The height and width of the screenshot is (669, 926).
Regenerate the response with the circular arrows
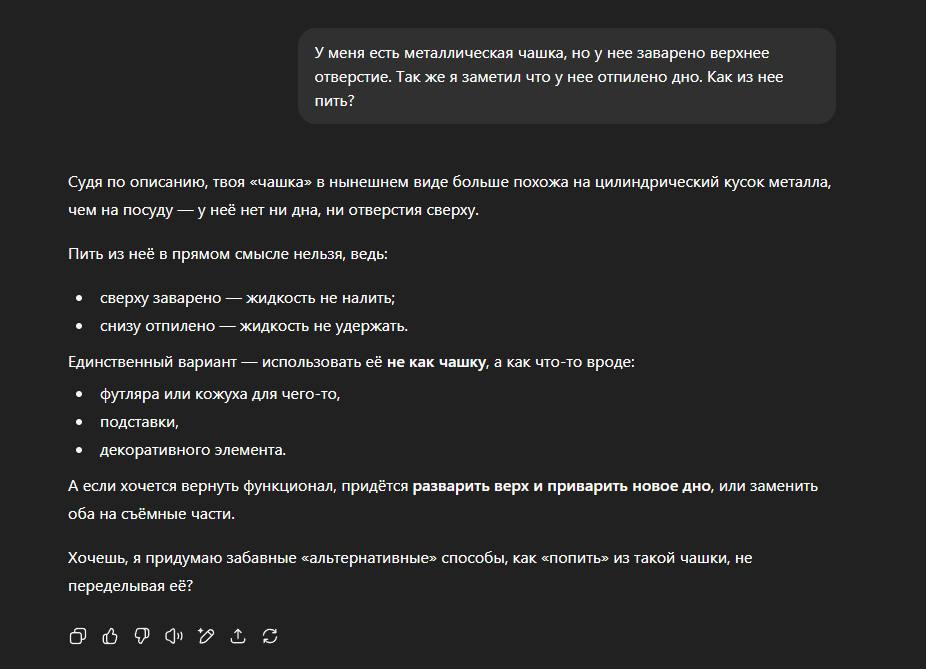[x=270, y=636]
